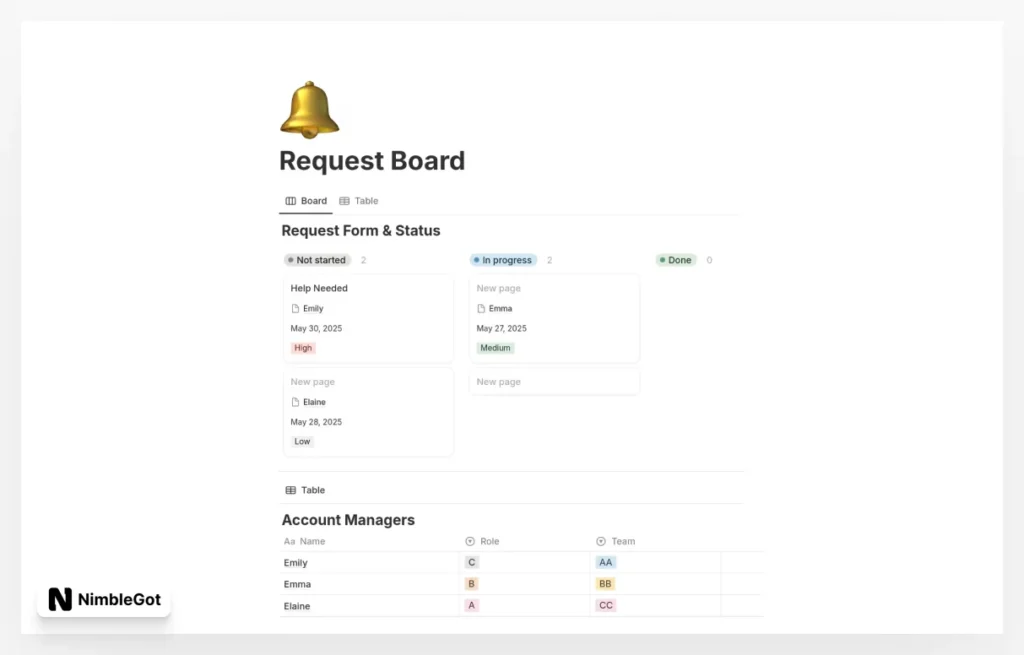The image size is (1024, 655).
Task: Switch to the Table view tab beside Board
Action: 359,201
